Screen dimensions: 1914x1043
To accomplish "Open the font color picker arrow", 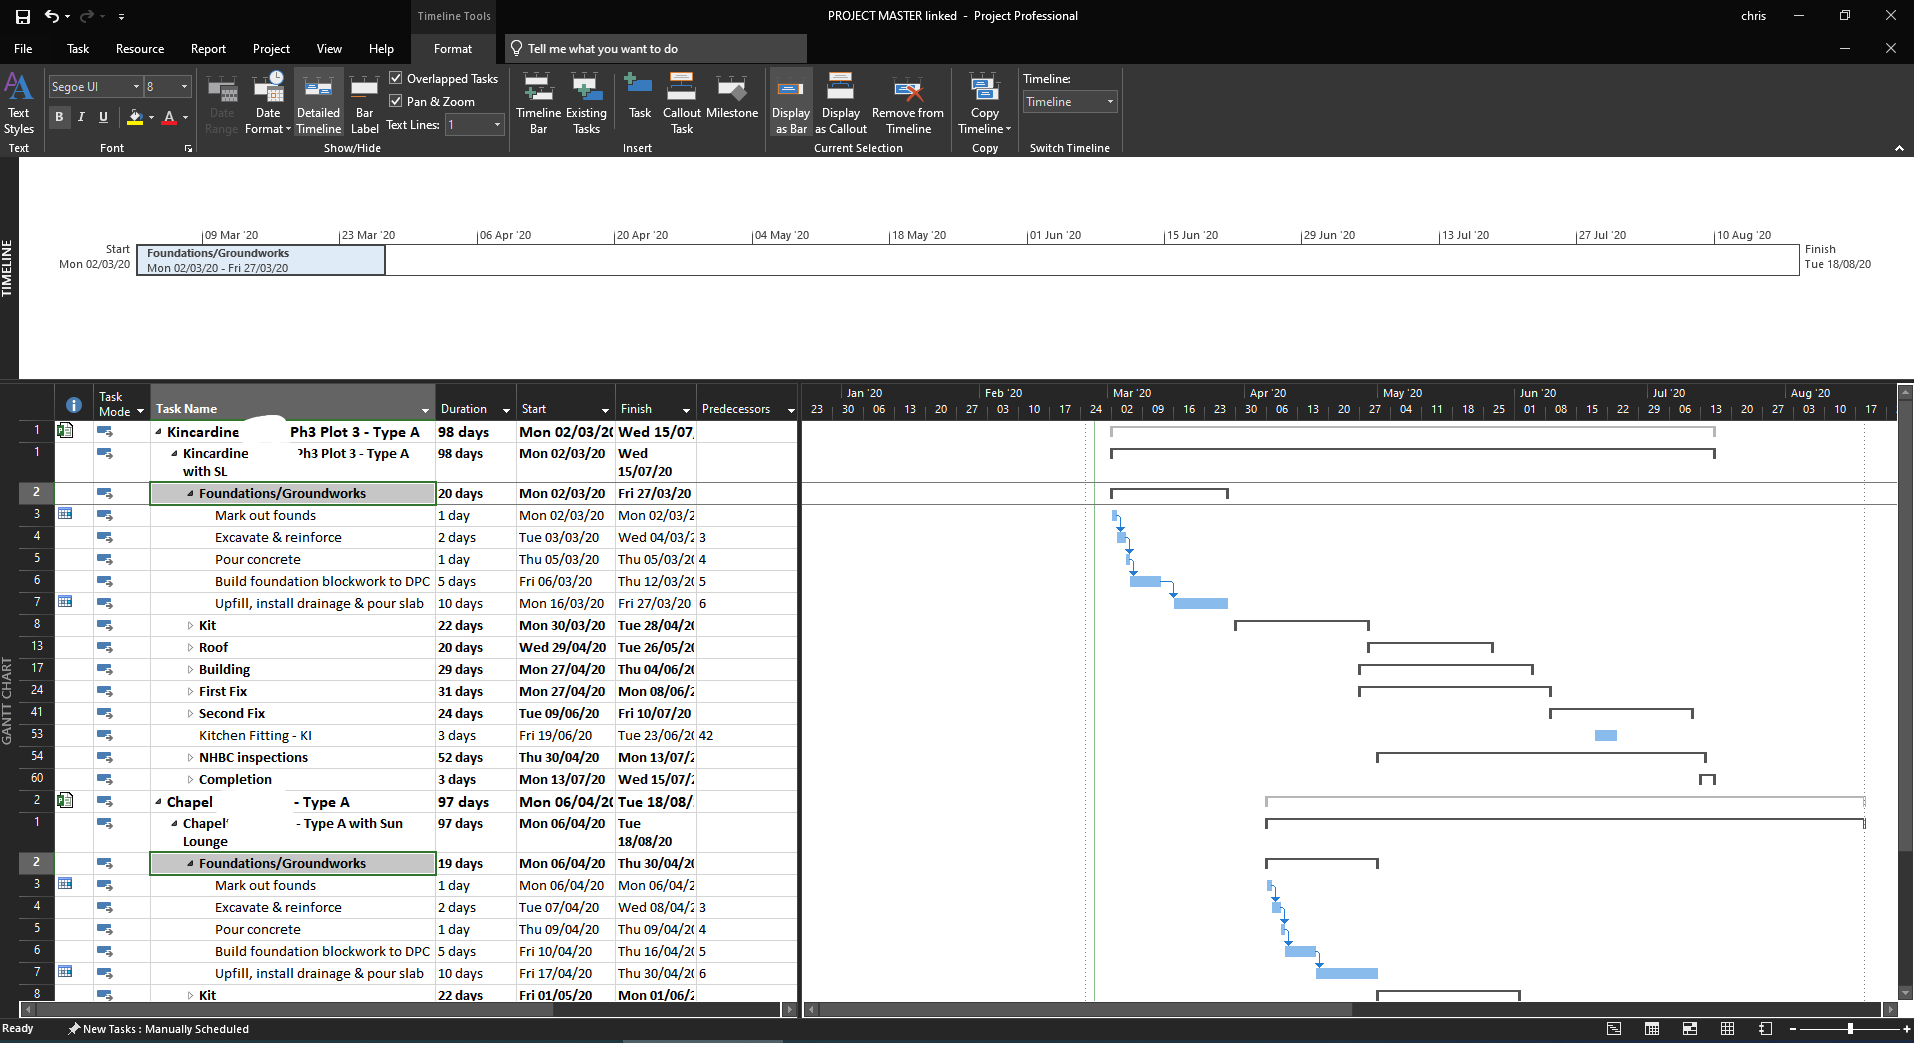I will [186, 118].
